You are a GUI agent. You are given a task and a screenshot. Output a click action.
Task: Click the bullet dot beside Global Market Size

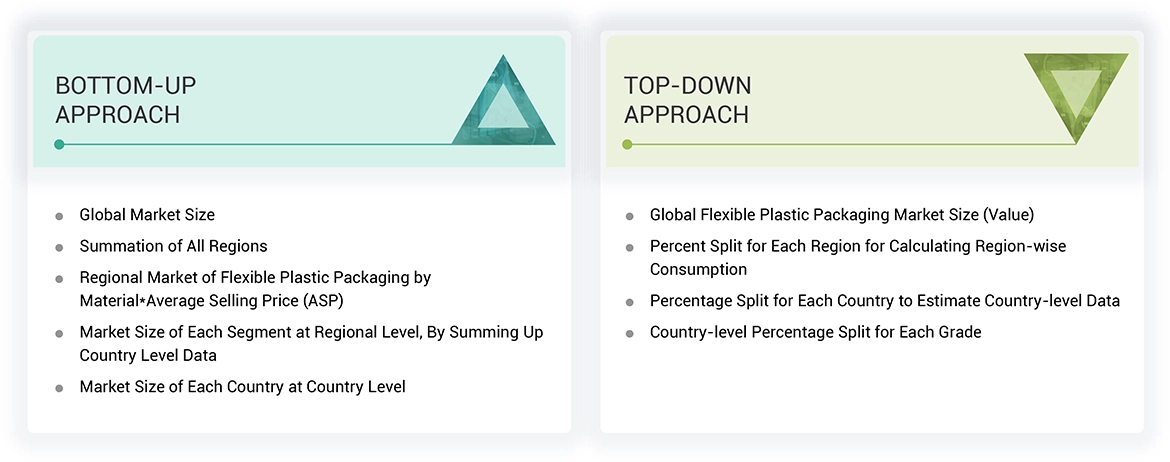coord(59,216)
